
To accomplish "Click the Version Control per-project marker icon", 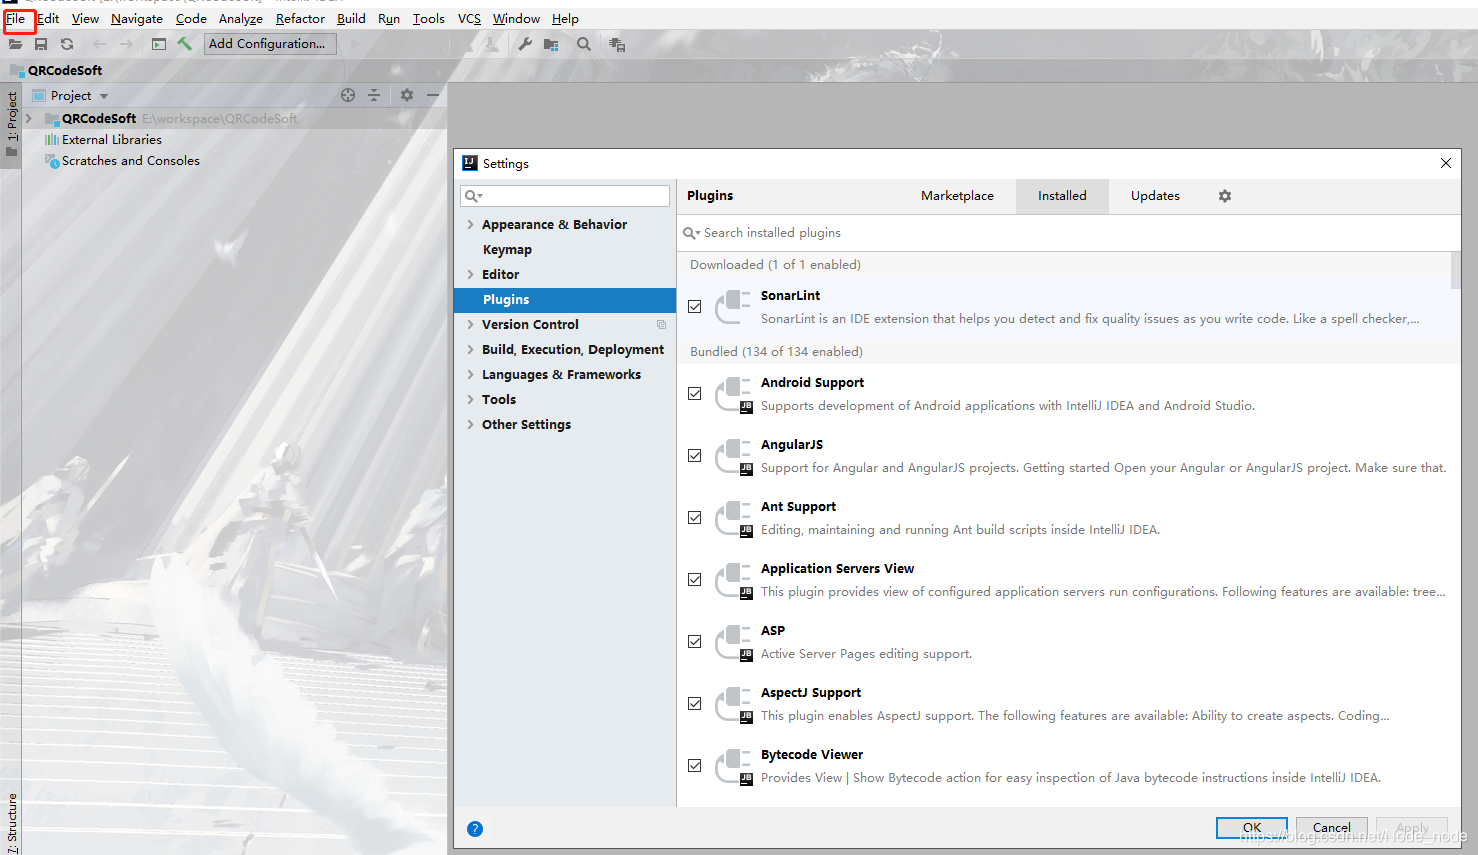I will click(x=661, y=325).
